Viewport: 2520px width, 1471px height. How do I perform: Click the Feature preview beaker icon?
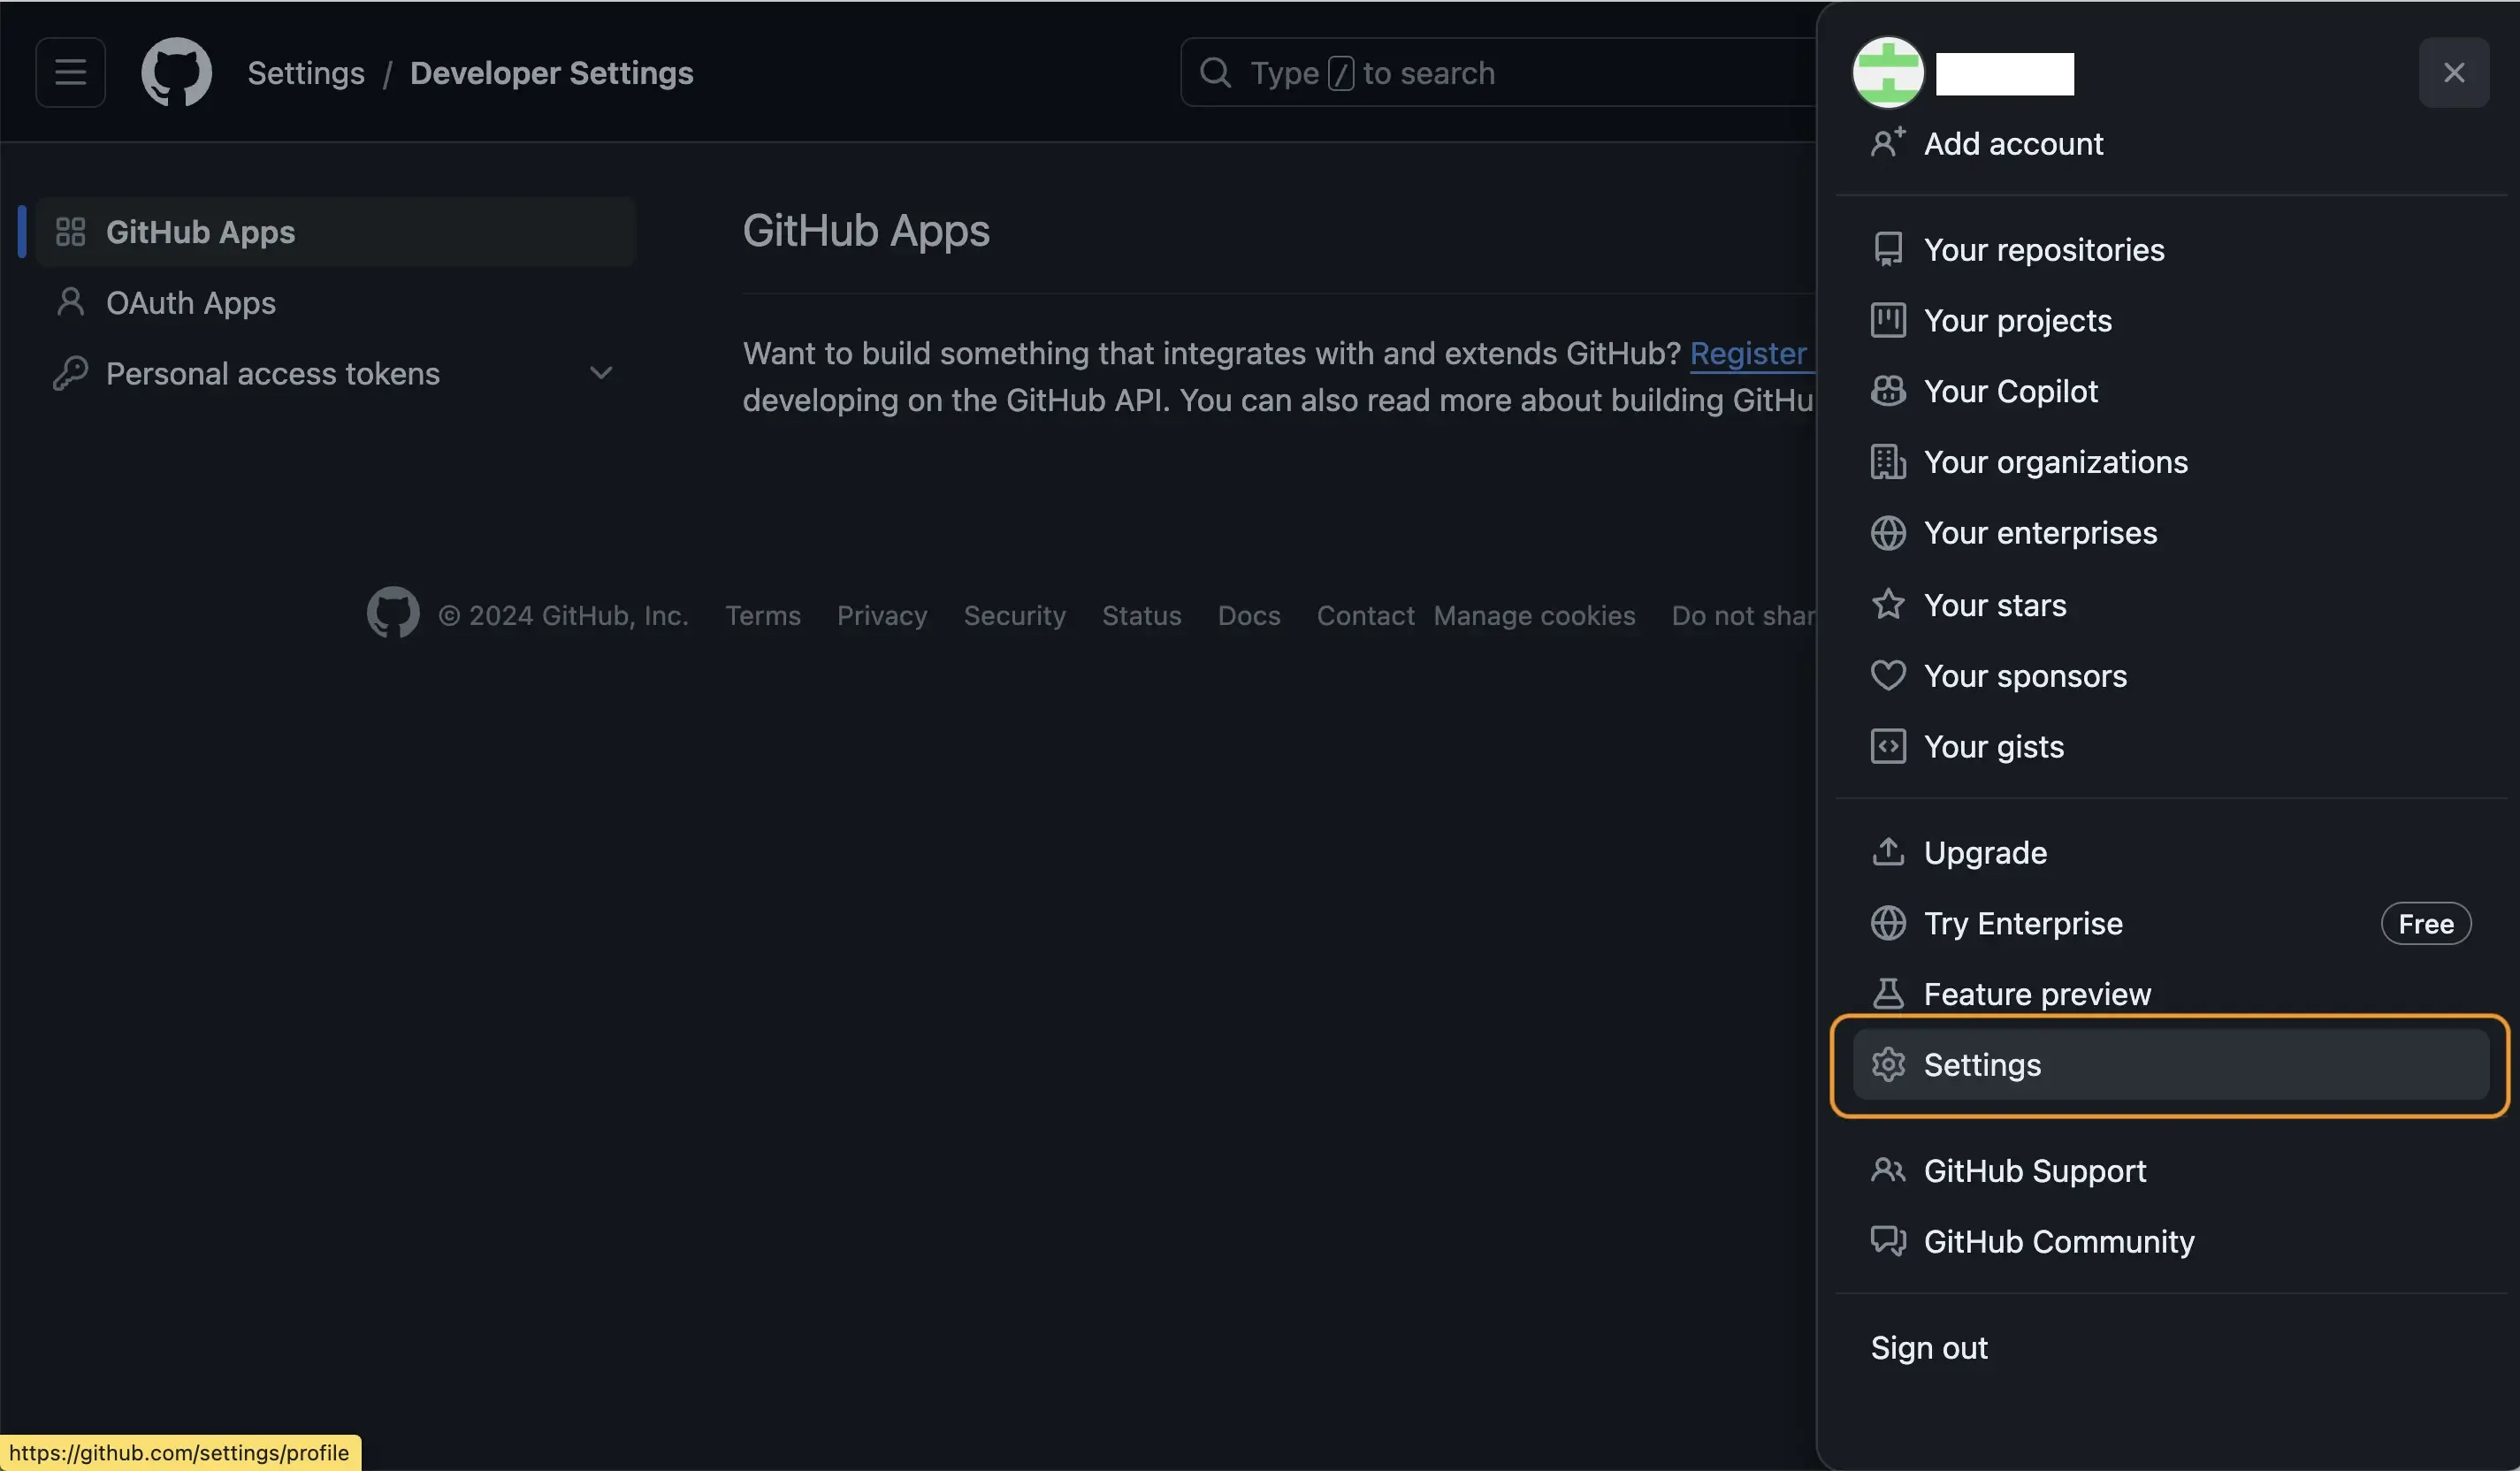1888,994
